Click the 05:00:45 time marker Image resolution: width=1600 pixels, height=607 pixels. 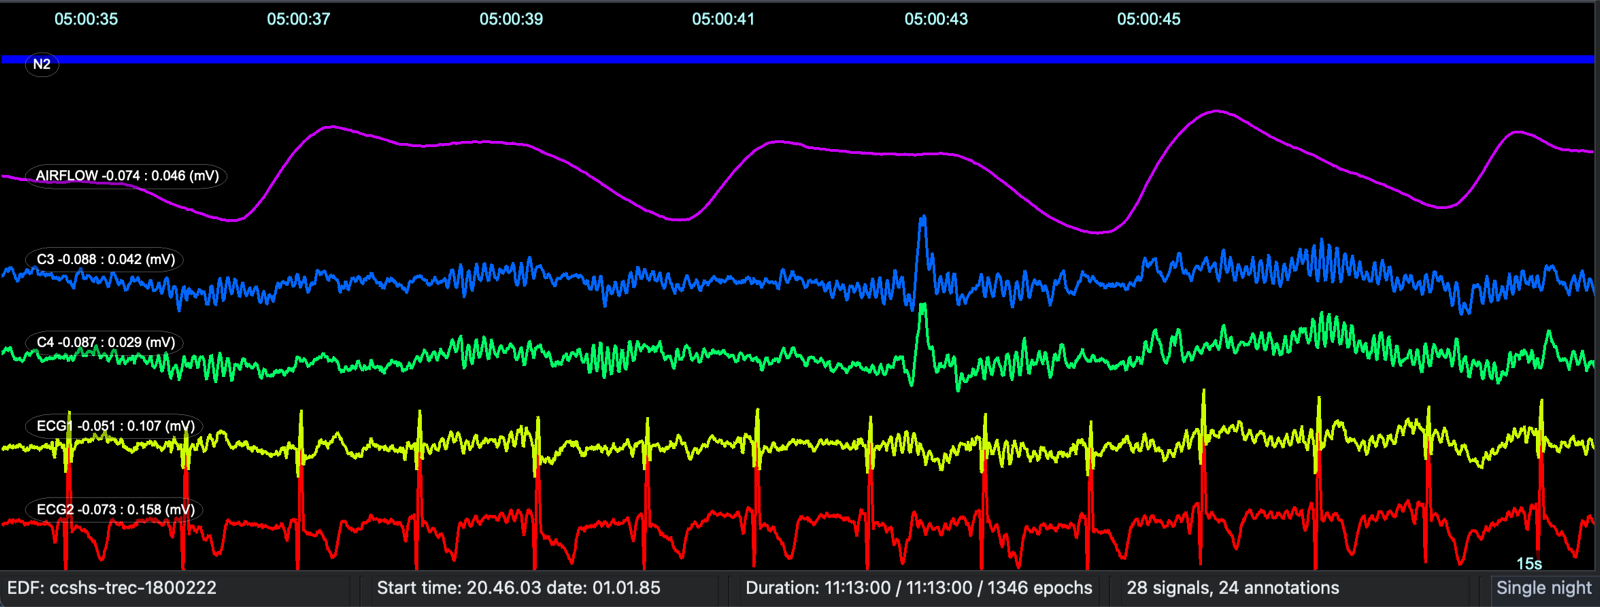(x=1148, y=19)
